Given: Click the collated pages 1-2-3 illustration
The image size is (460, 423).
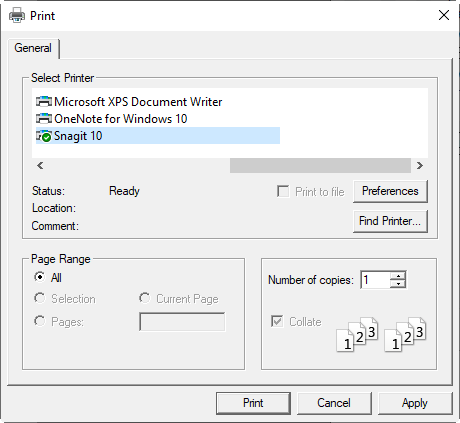Looking at the screenshot, I should [x=381, y=334].
